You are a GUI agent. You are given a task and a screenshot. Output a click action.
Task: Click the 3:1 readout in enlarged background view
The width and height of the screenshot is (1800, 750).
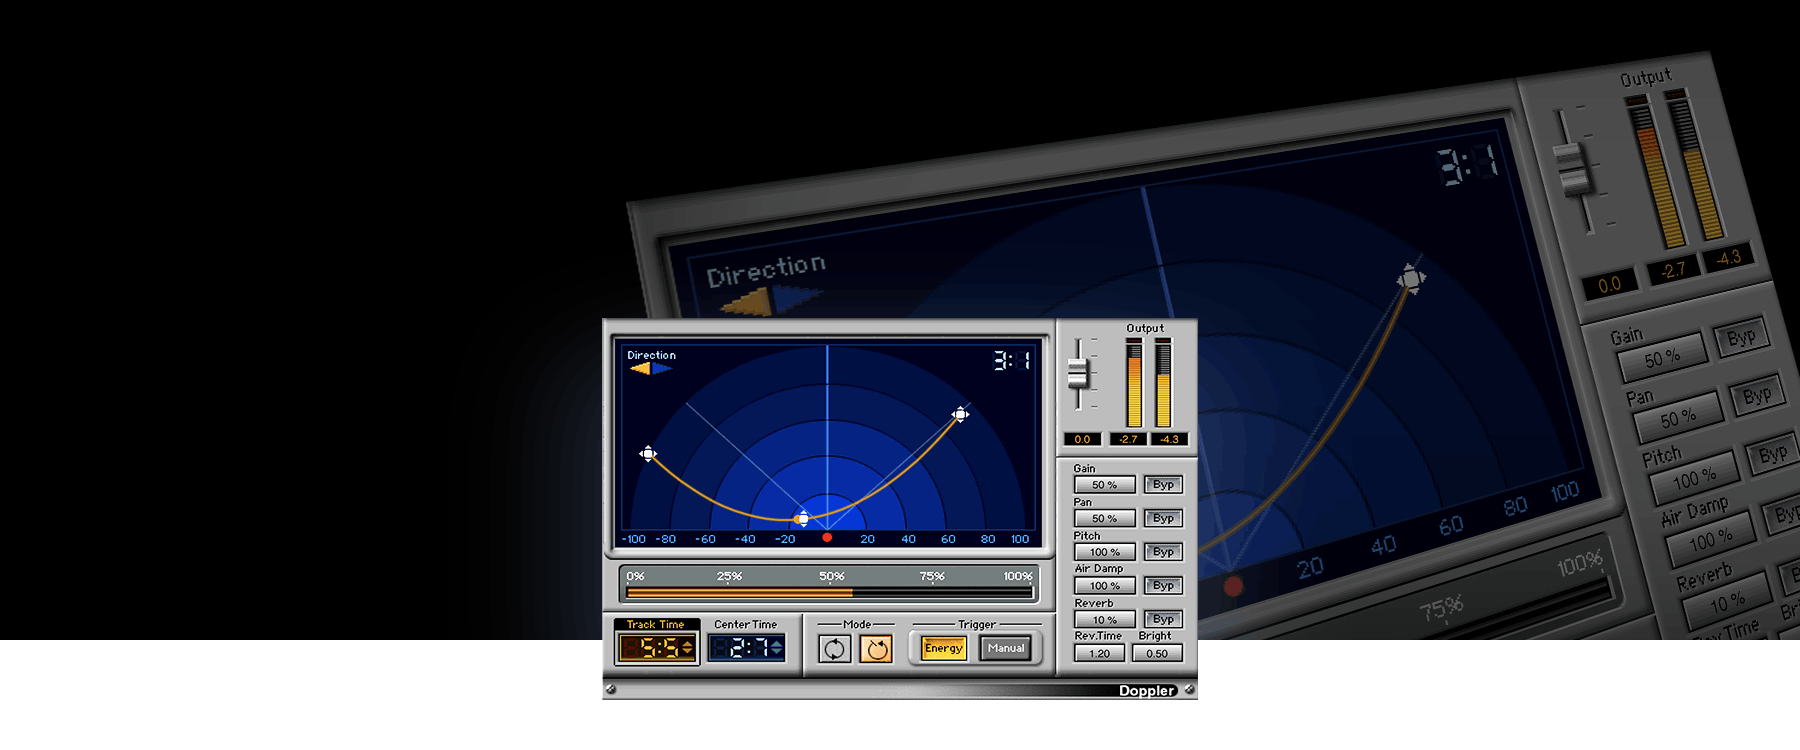tap(1468, 164)
